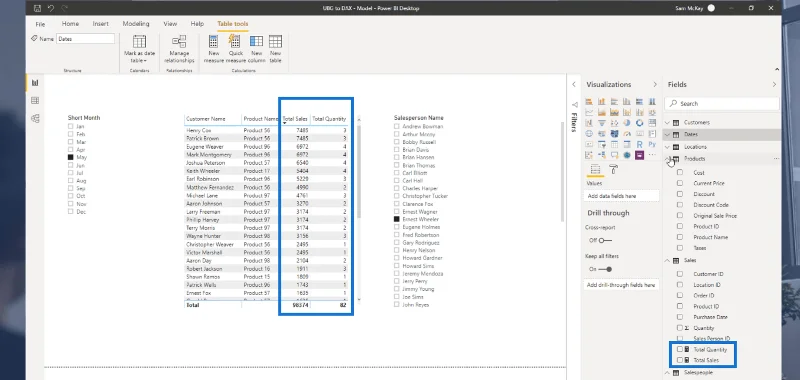This screenshot has width=800, height=380.
Task: Check the Total Quantity field checkbox
Action: tap(680, 349)
